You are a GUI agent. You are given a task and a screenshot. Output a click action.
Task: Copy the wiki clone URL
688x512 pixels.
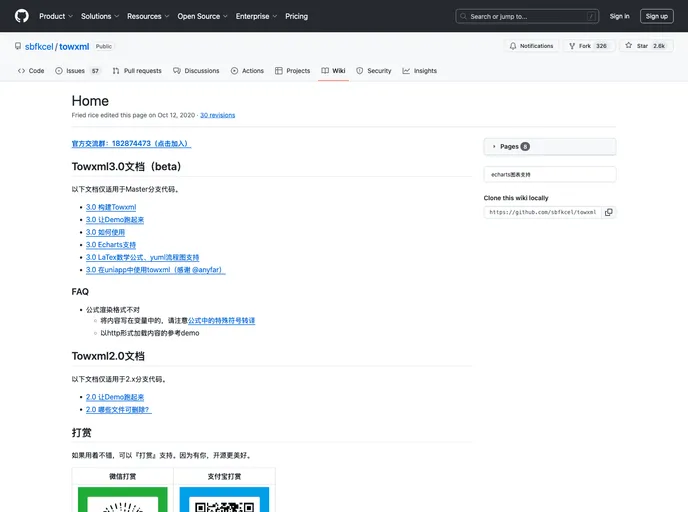(609, 212)
